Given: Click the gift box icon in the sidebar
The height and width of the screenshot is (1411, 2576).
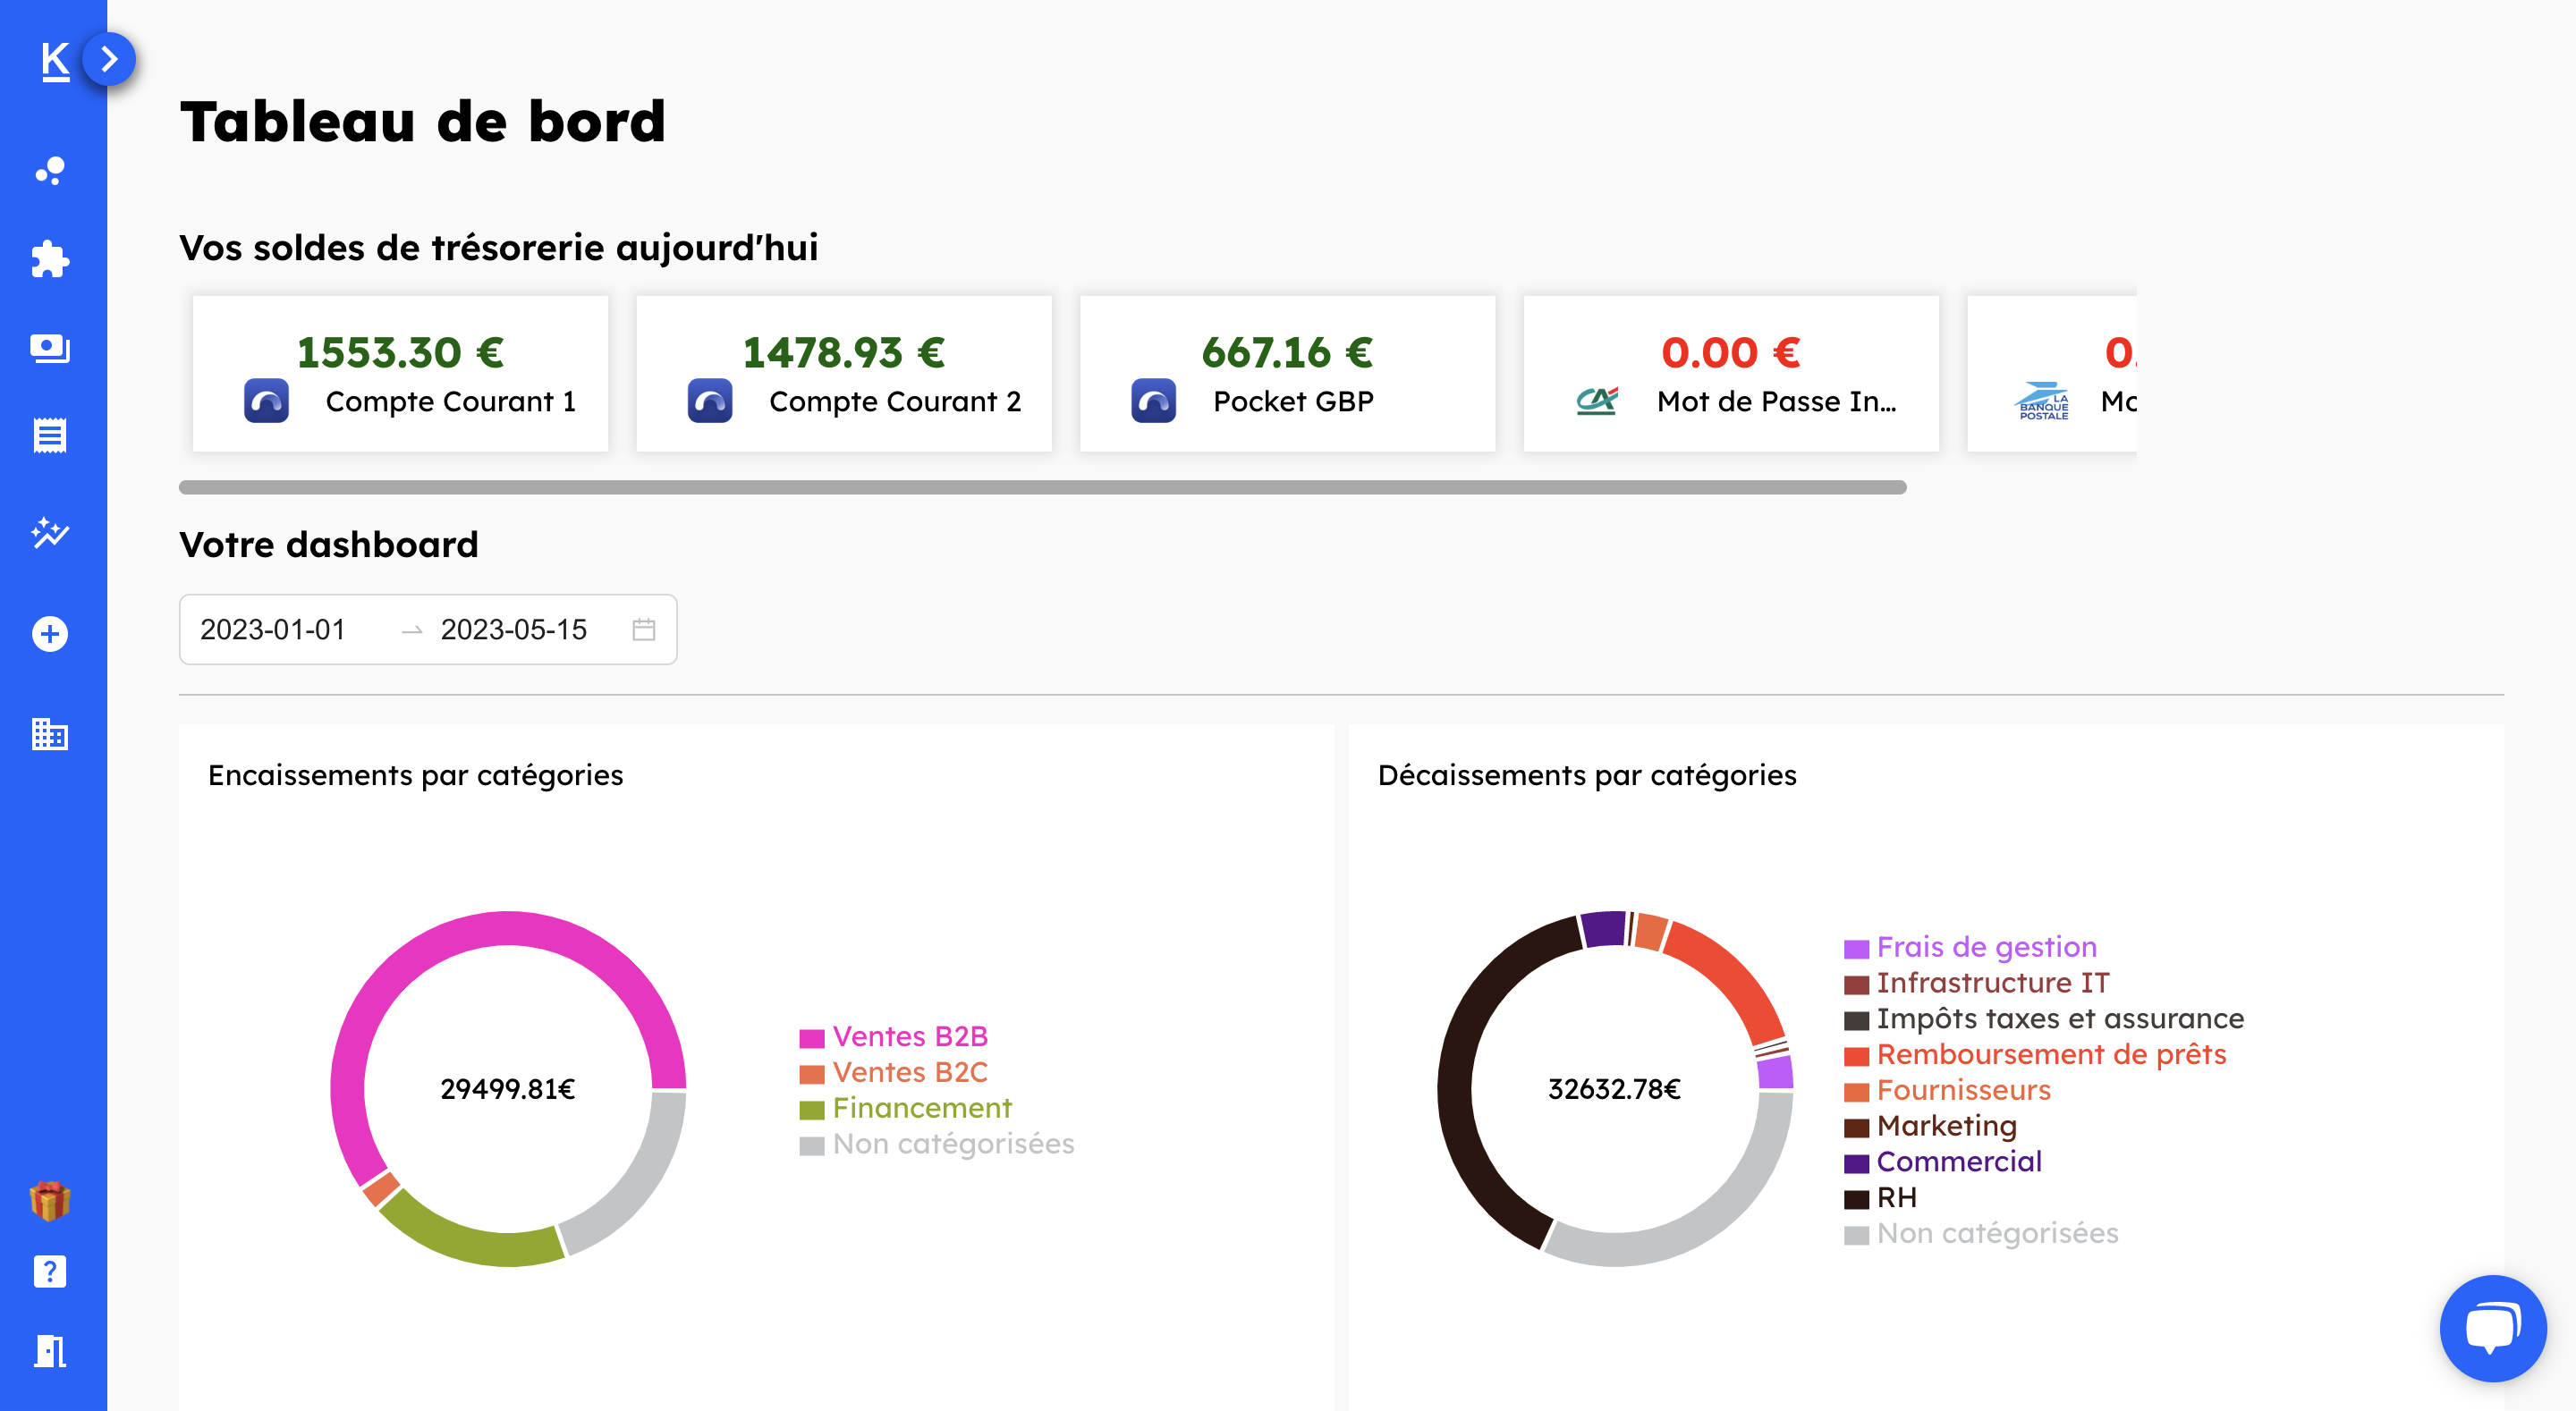Looking at the screenshot, I should pos(50,1200).
